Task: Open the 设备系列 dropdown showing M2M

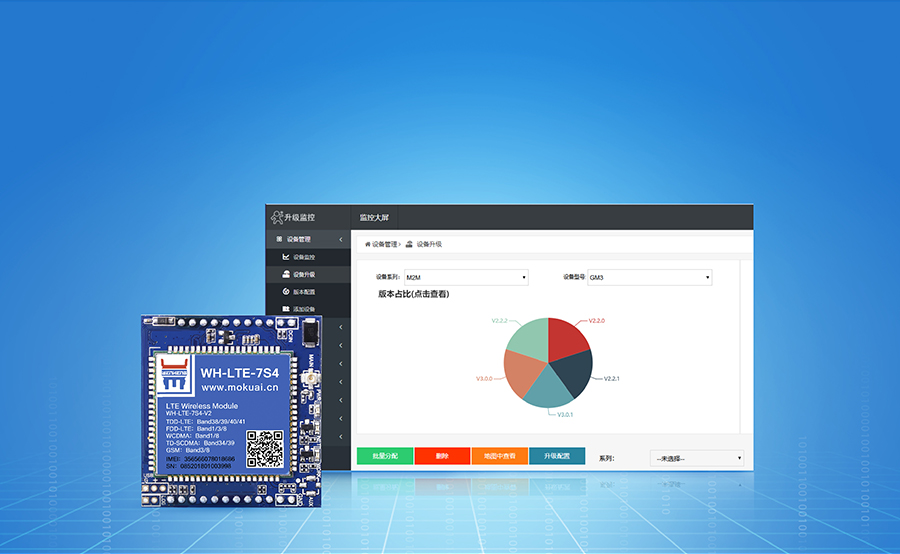Action: pos(466,277)
